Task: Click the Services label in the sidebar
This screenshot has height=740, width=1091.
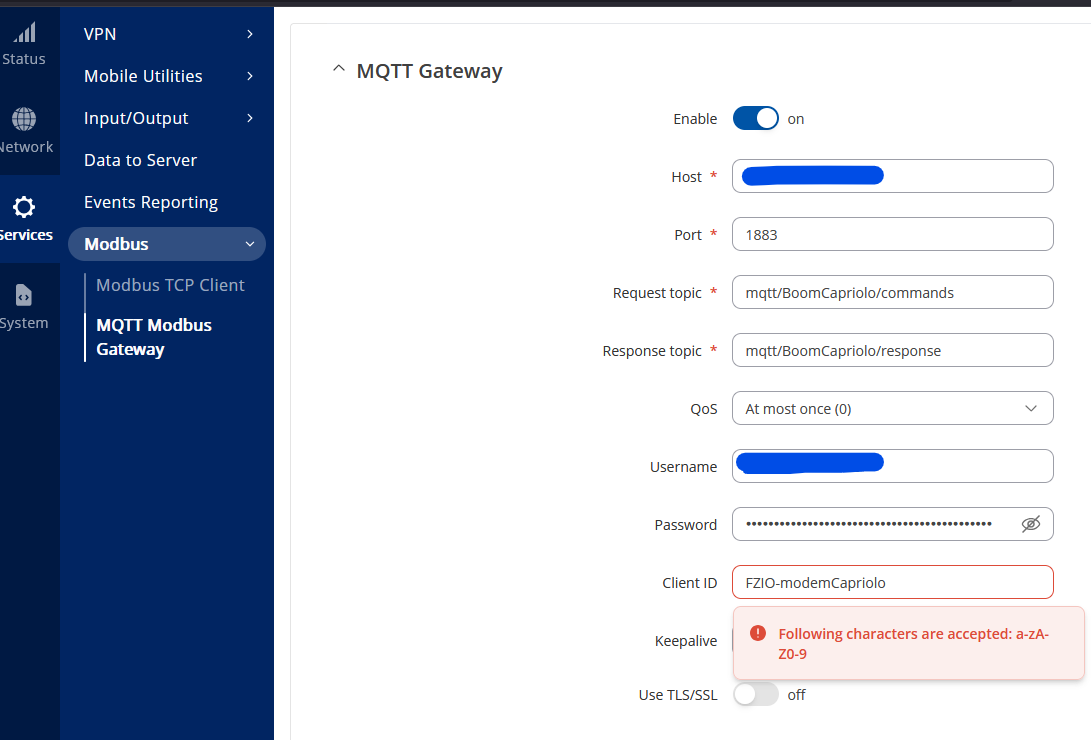Action: tap(26, 235)
